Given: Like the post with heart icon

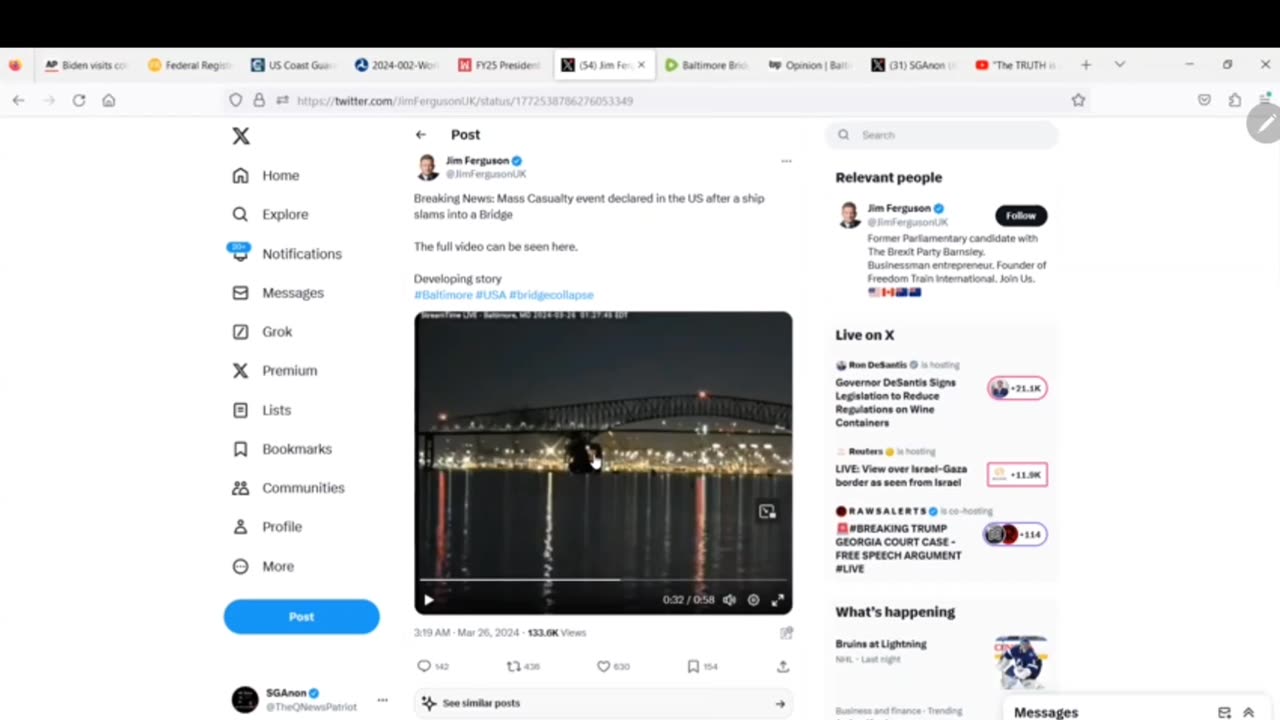Looking at the screenshot, I should coord(603,666).
